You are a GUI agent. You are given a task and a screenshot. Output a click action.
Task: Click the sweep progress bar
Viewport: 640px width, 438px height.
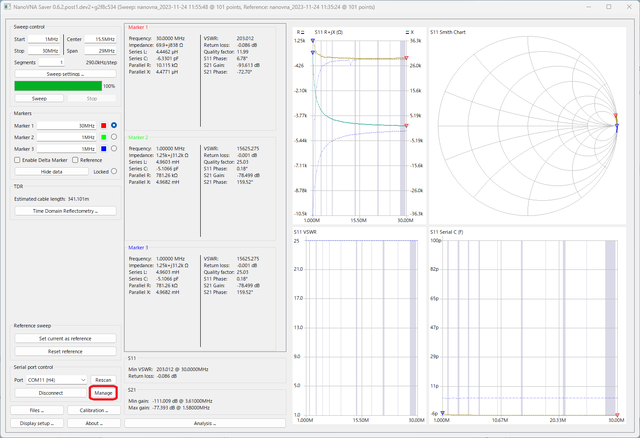click(58, 86)
